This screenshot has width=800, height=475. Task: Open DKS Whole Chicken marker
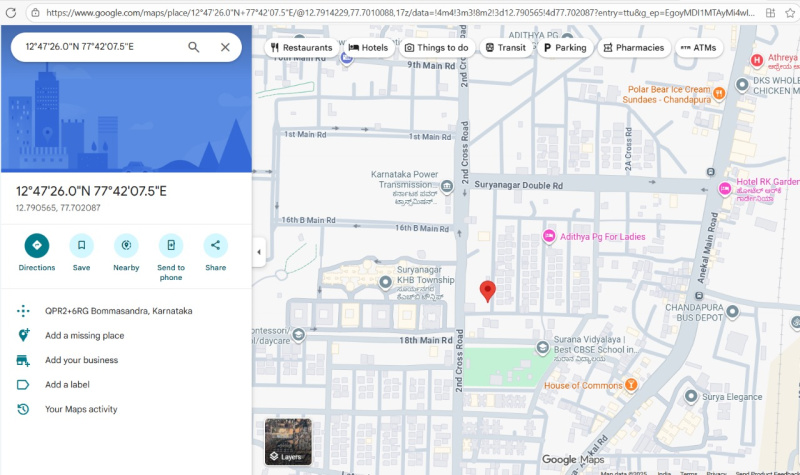click(742, 84)
